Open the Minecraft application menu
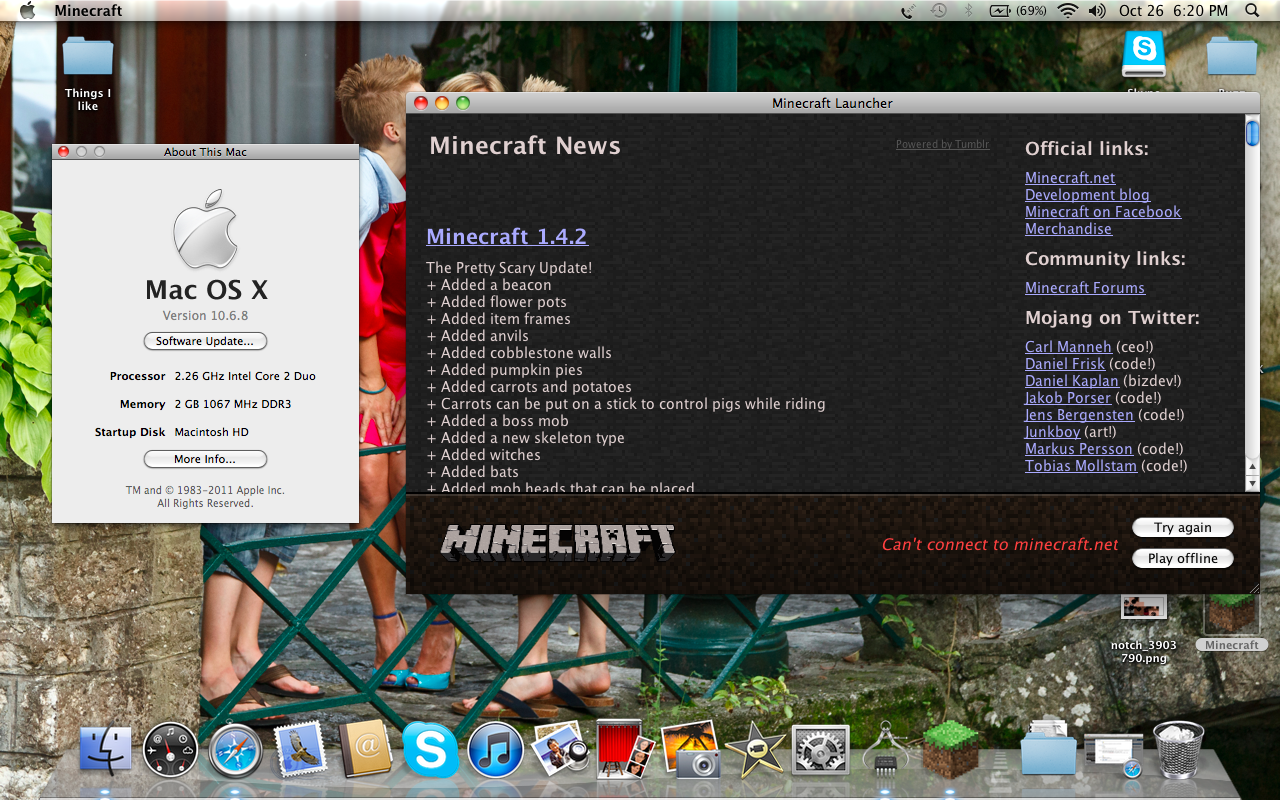This screenshot has width=1280, height=800. point(88,11)
